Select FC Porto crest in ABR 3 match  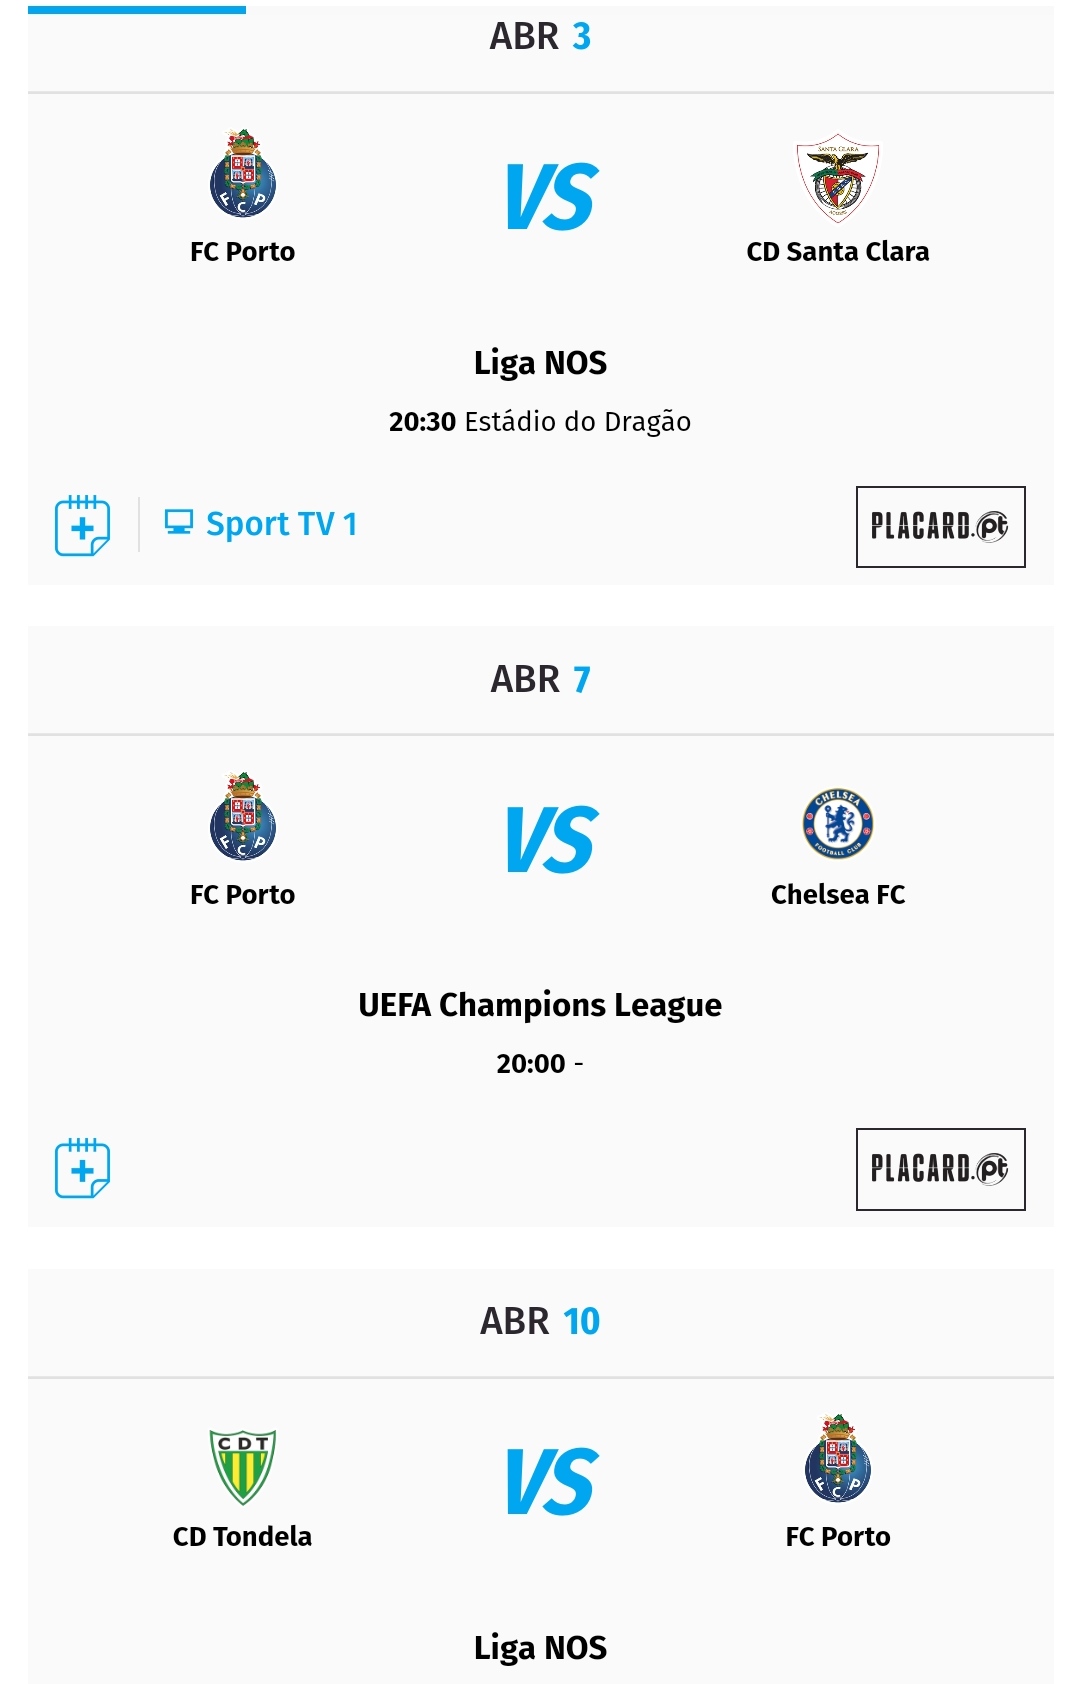point(242,174)
